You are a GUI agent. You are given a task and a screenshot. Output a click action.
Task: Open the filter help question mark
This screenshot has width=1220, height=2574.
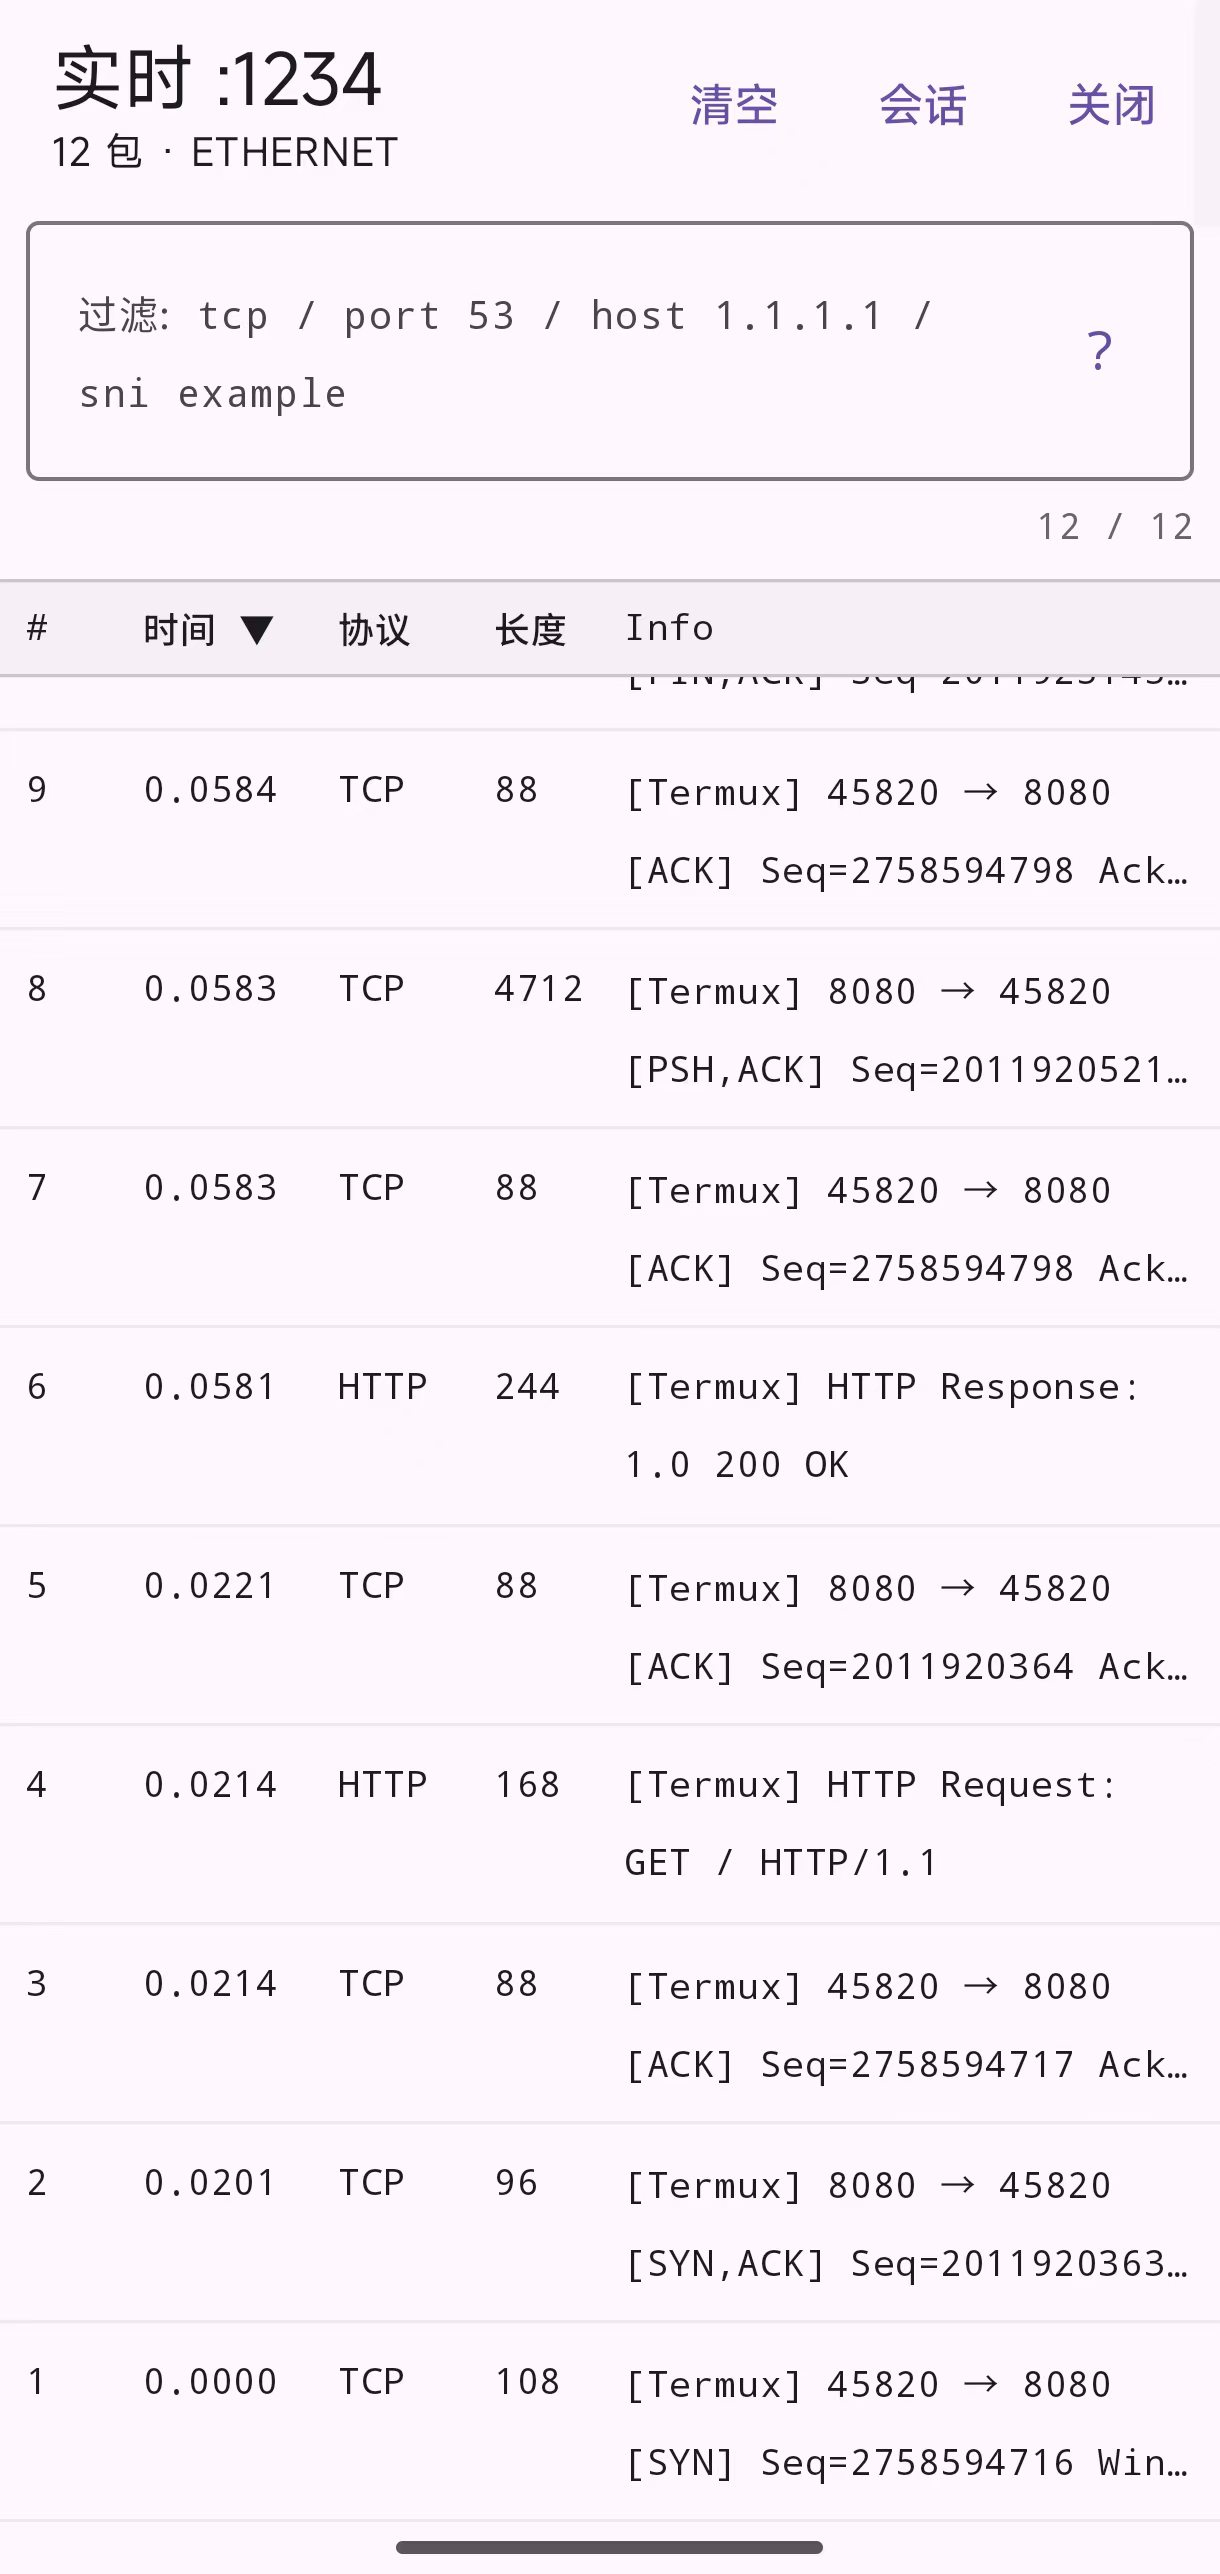tap(1099, 351)
